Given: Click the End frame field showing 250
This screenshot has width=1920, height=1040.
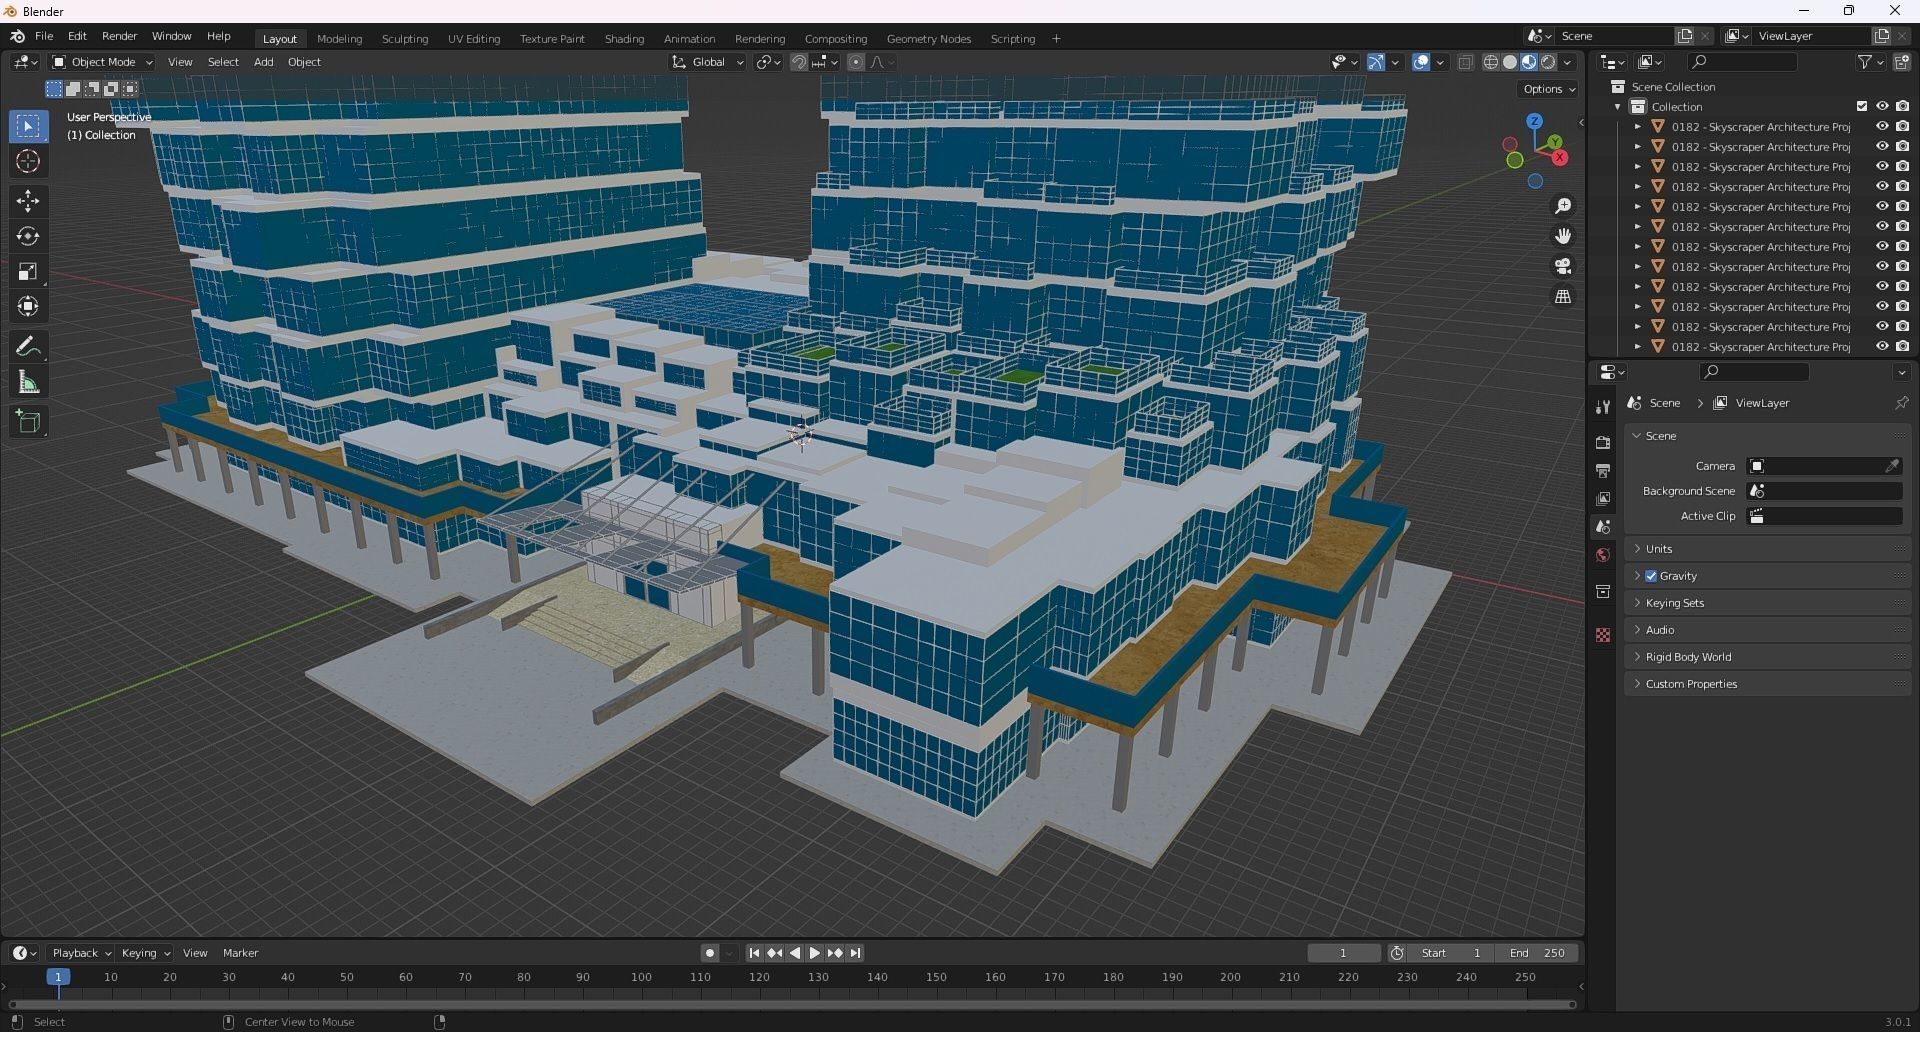Looking at the screenshot, I should [1538, 953].
